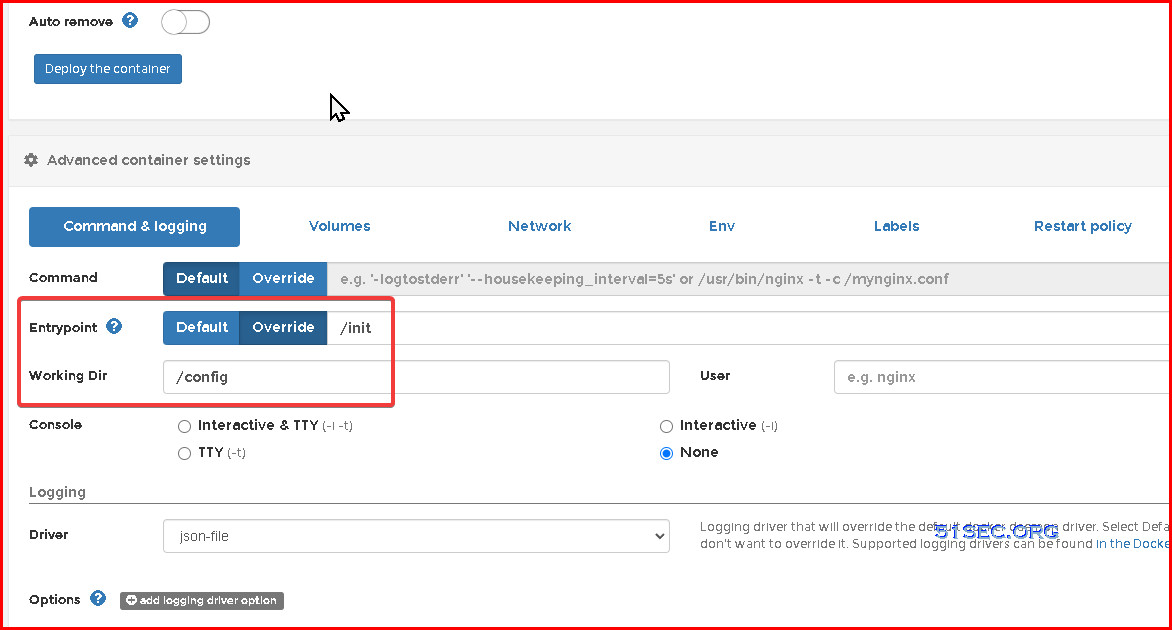
Task: Select Interactive & TTY console option
Action: [x=185, y=426]
